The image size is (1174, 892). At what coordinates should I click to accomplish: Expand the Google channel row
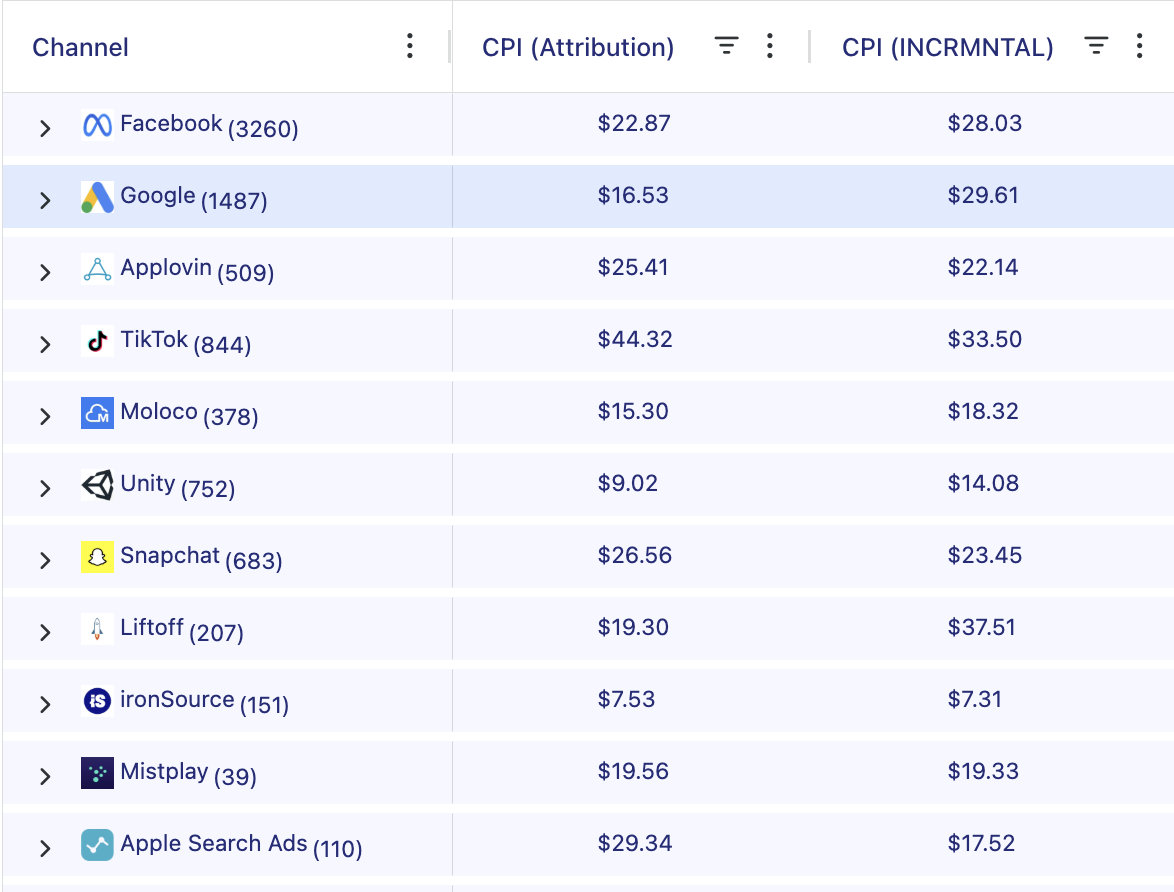click(45, 200)
